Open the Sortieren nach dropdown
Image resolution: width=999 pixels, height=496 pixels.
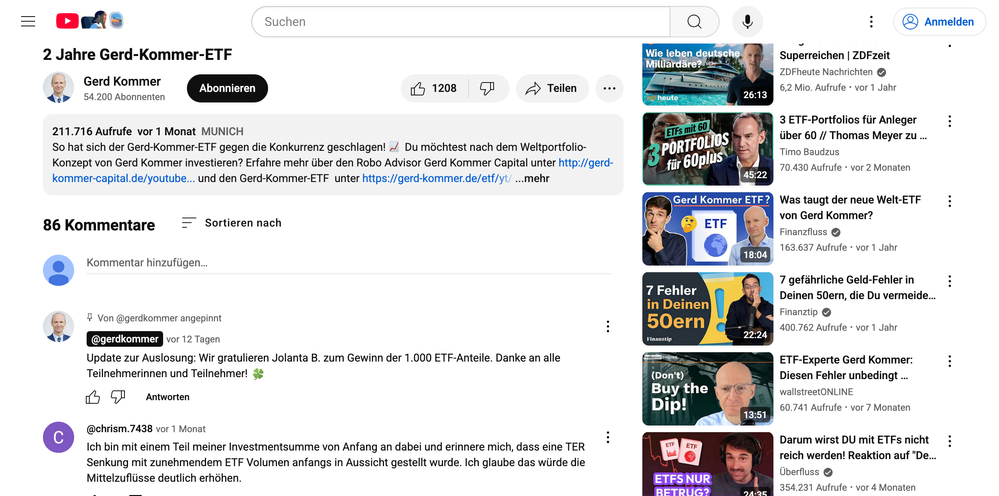coord(231,223)
